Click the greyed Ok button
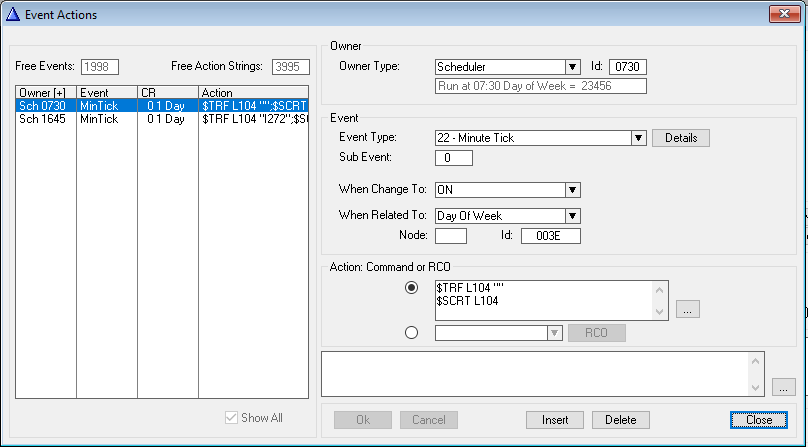This screenshot has height=447, width=808. [363, 420]
